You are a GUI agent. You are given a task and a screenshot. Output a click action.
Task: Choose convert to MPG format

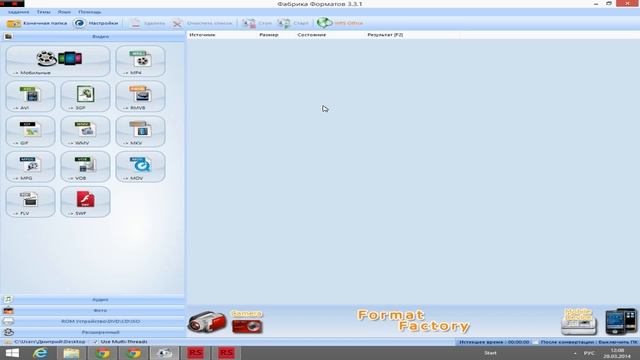[31, 167]
